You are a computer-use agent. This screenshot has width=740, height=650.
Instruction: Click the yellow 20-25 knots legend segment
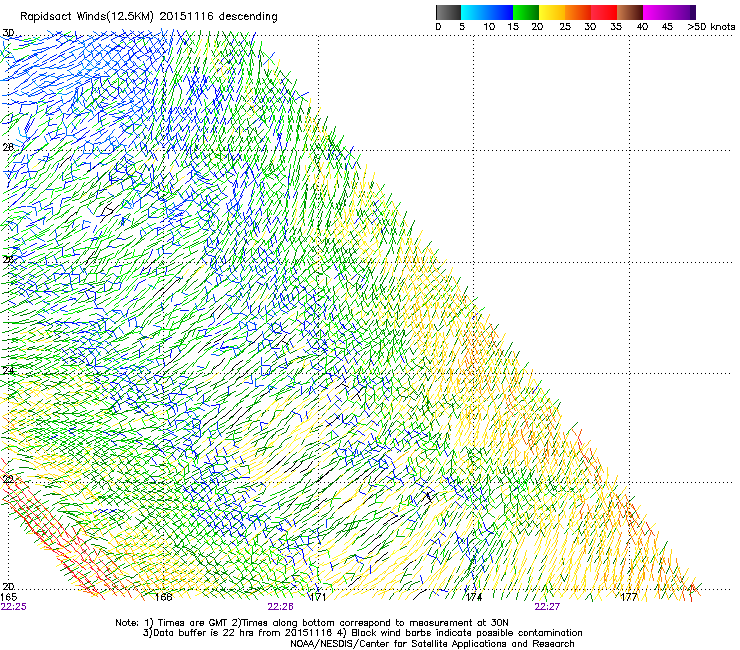pyautogui.click(x=552, y=12)
